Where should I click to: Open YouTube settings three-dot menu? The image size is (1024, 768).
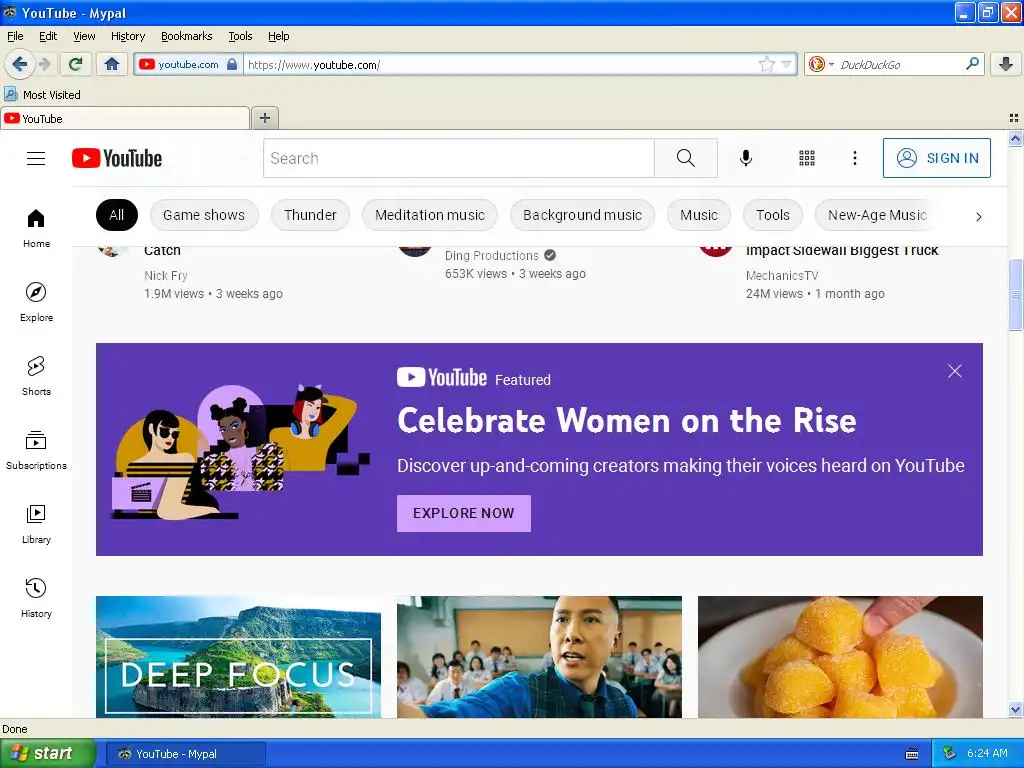[854, 158]
